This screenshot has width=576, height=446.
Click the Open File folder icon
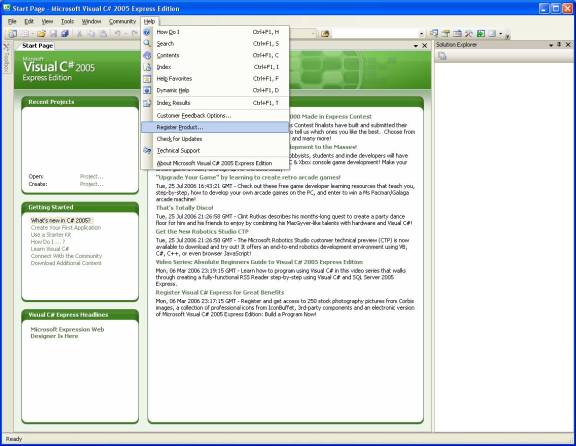coord(41,34)
